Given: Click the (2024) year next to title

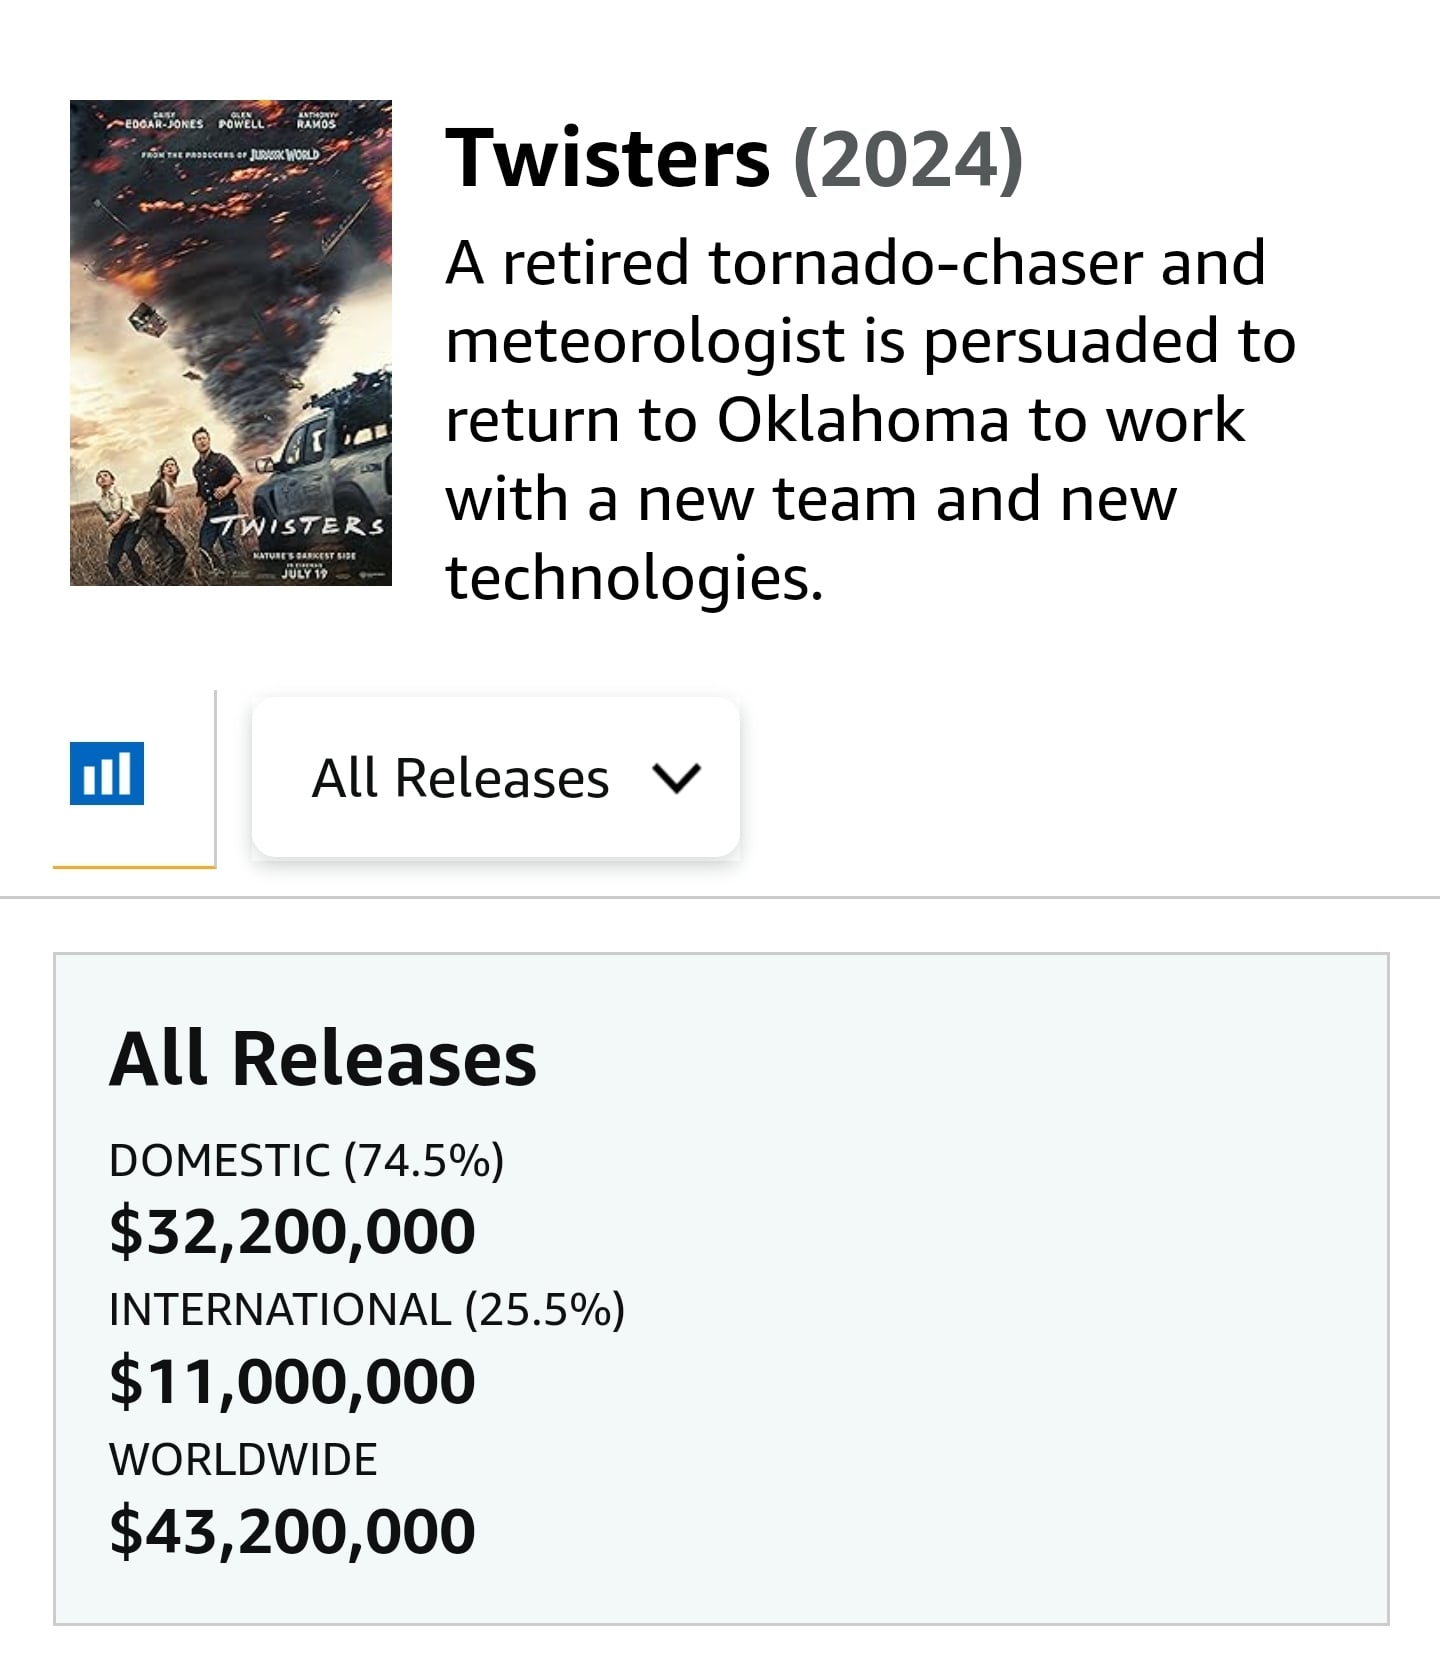Looking at the screenshot, I should pyautogui.click(x=908, y=159).
